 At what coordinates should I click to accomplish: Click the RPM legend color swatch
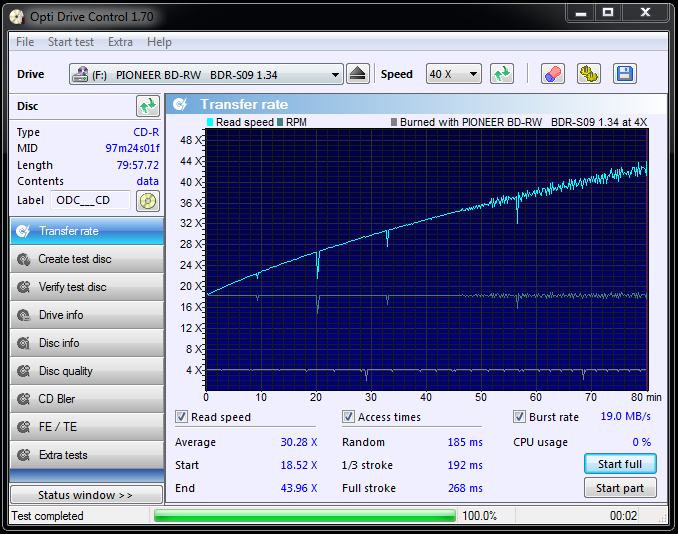click(x=280, y=122)
